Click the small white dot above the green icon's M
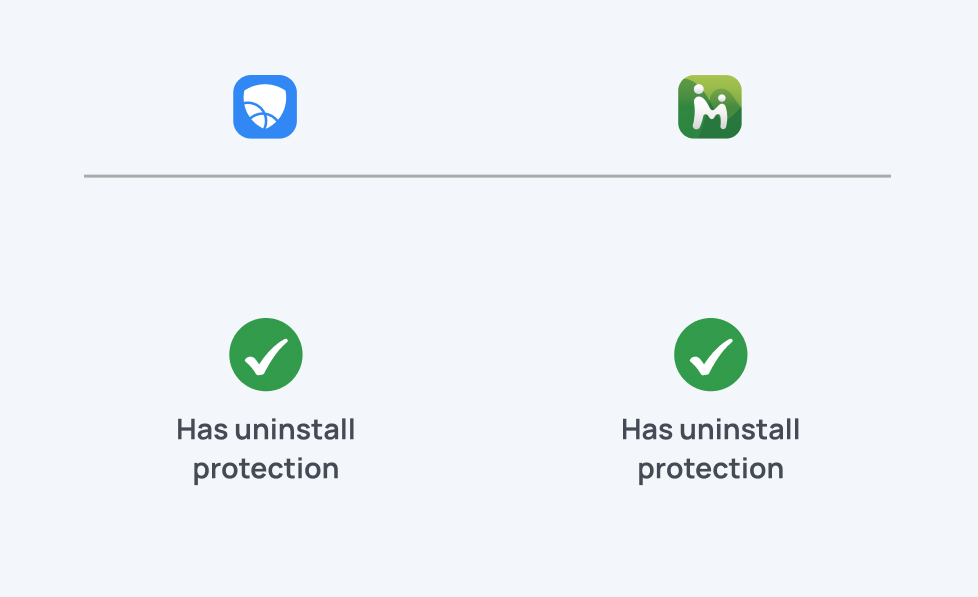 pos(700,89)
